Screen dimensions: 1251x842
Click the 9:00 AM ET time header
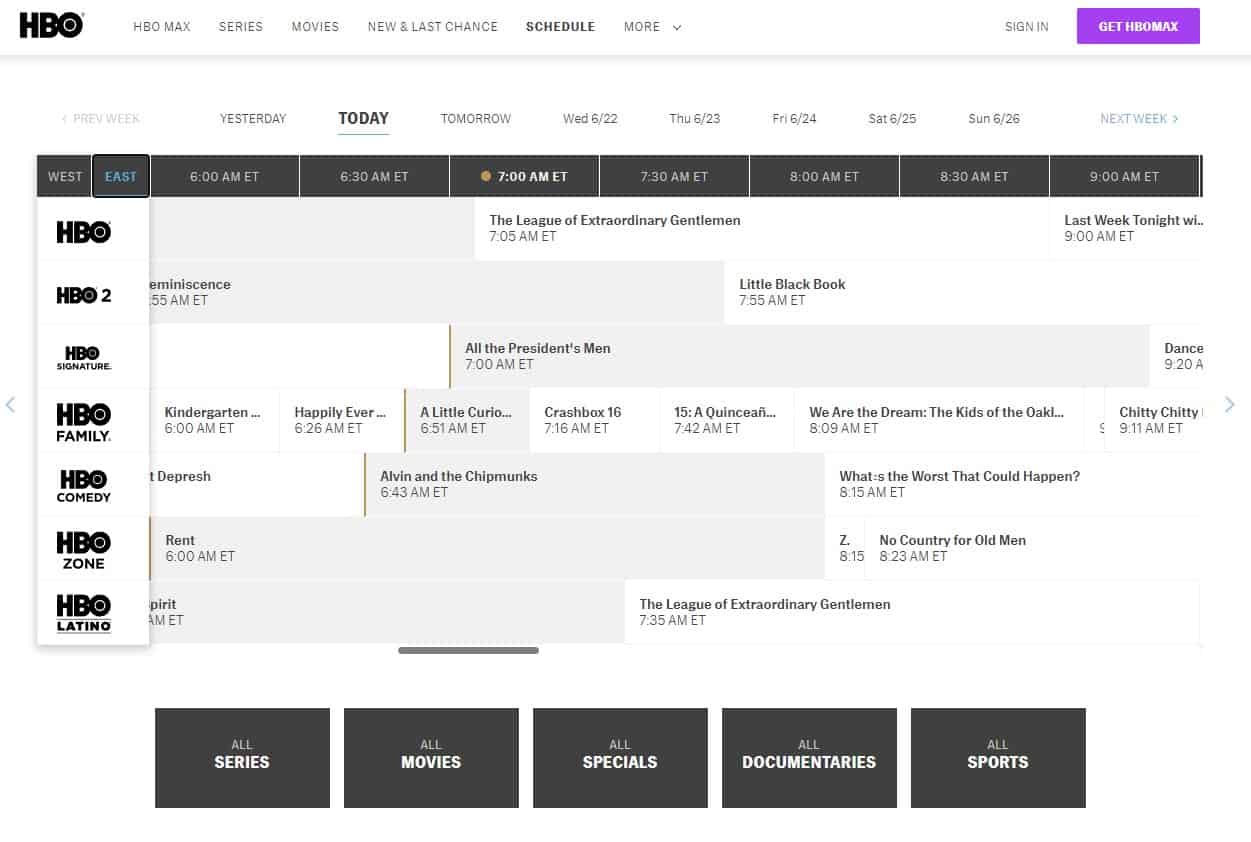click(x=1124, y=176)
